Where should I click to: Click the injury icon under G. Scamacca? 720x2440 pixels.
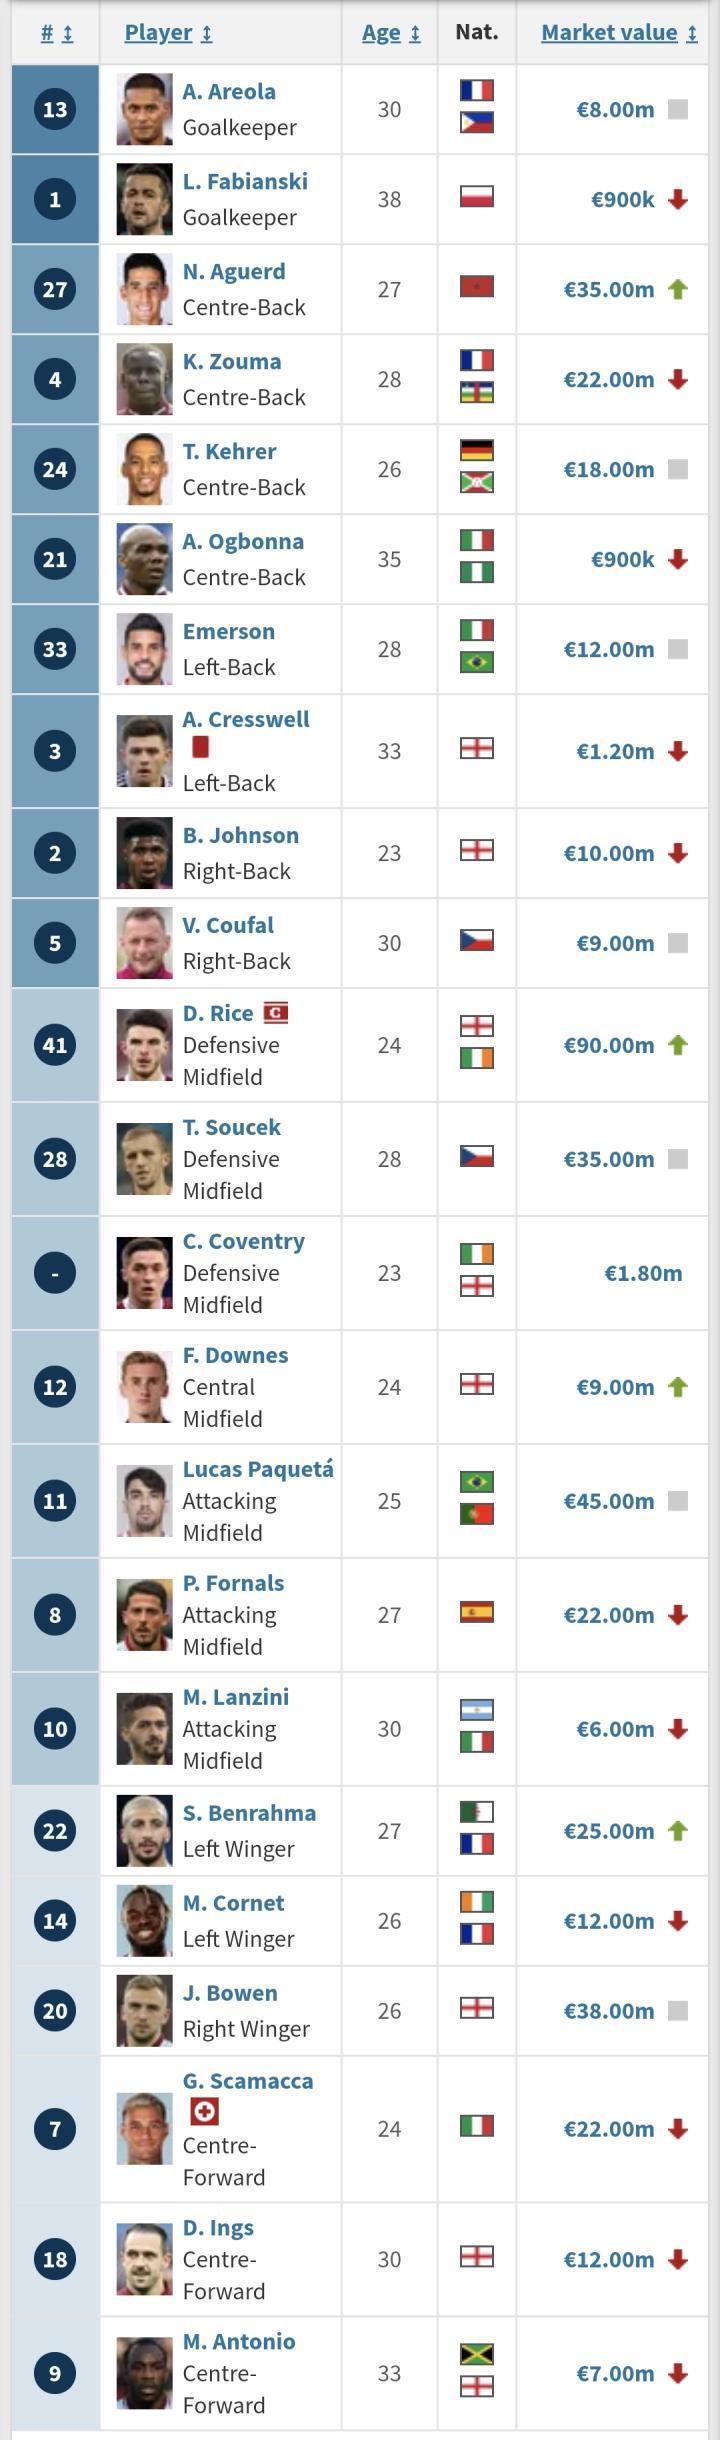click(204, 2112)
